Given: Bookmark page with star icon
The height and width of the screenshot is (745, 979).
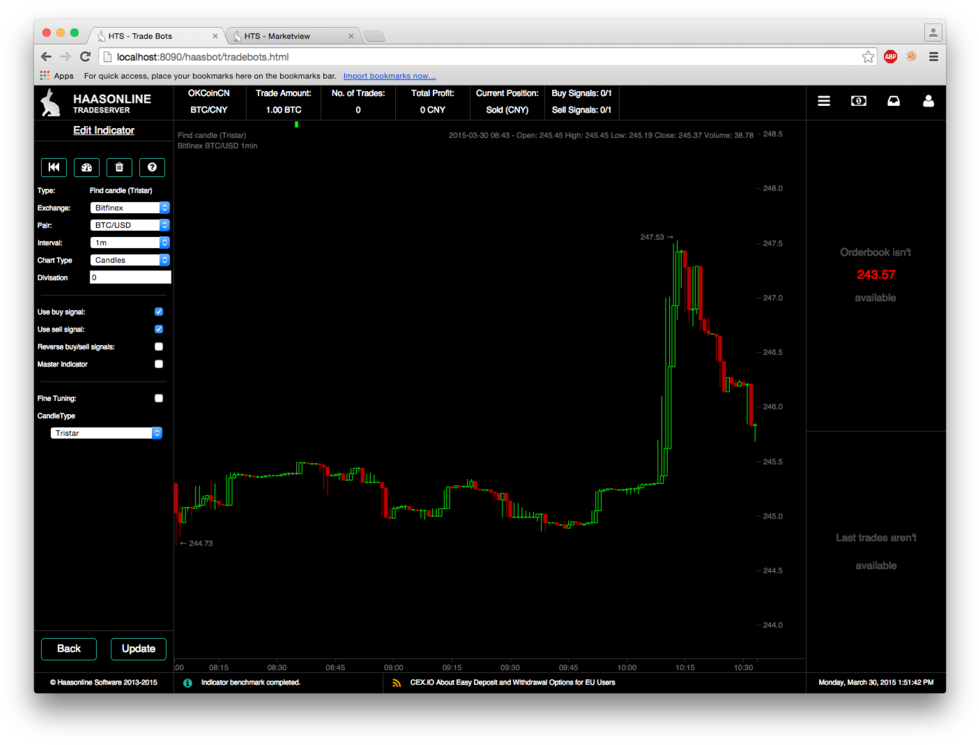Looking at the screenshot, I should point(868,57).
